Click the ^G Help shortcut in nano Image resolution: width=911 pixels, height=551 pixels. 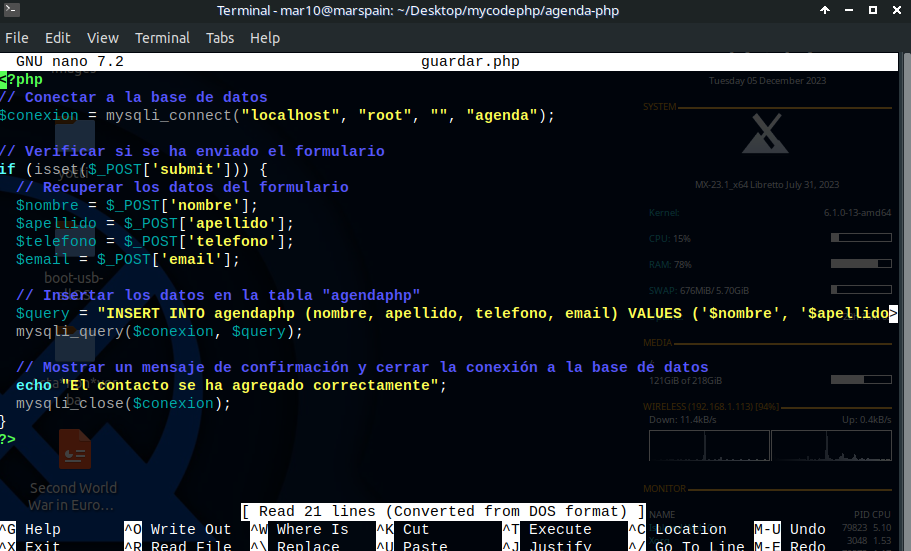(x=32, y=530)
